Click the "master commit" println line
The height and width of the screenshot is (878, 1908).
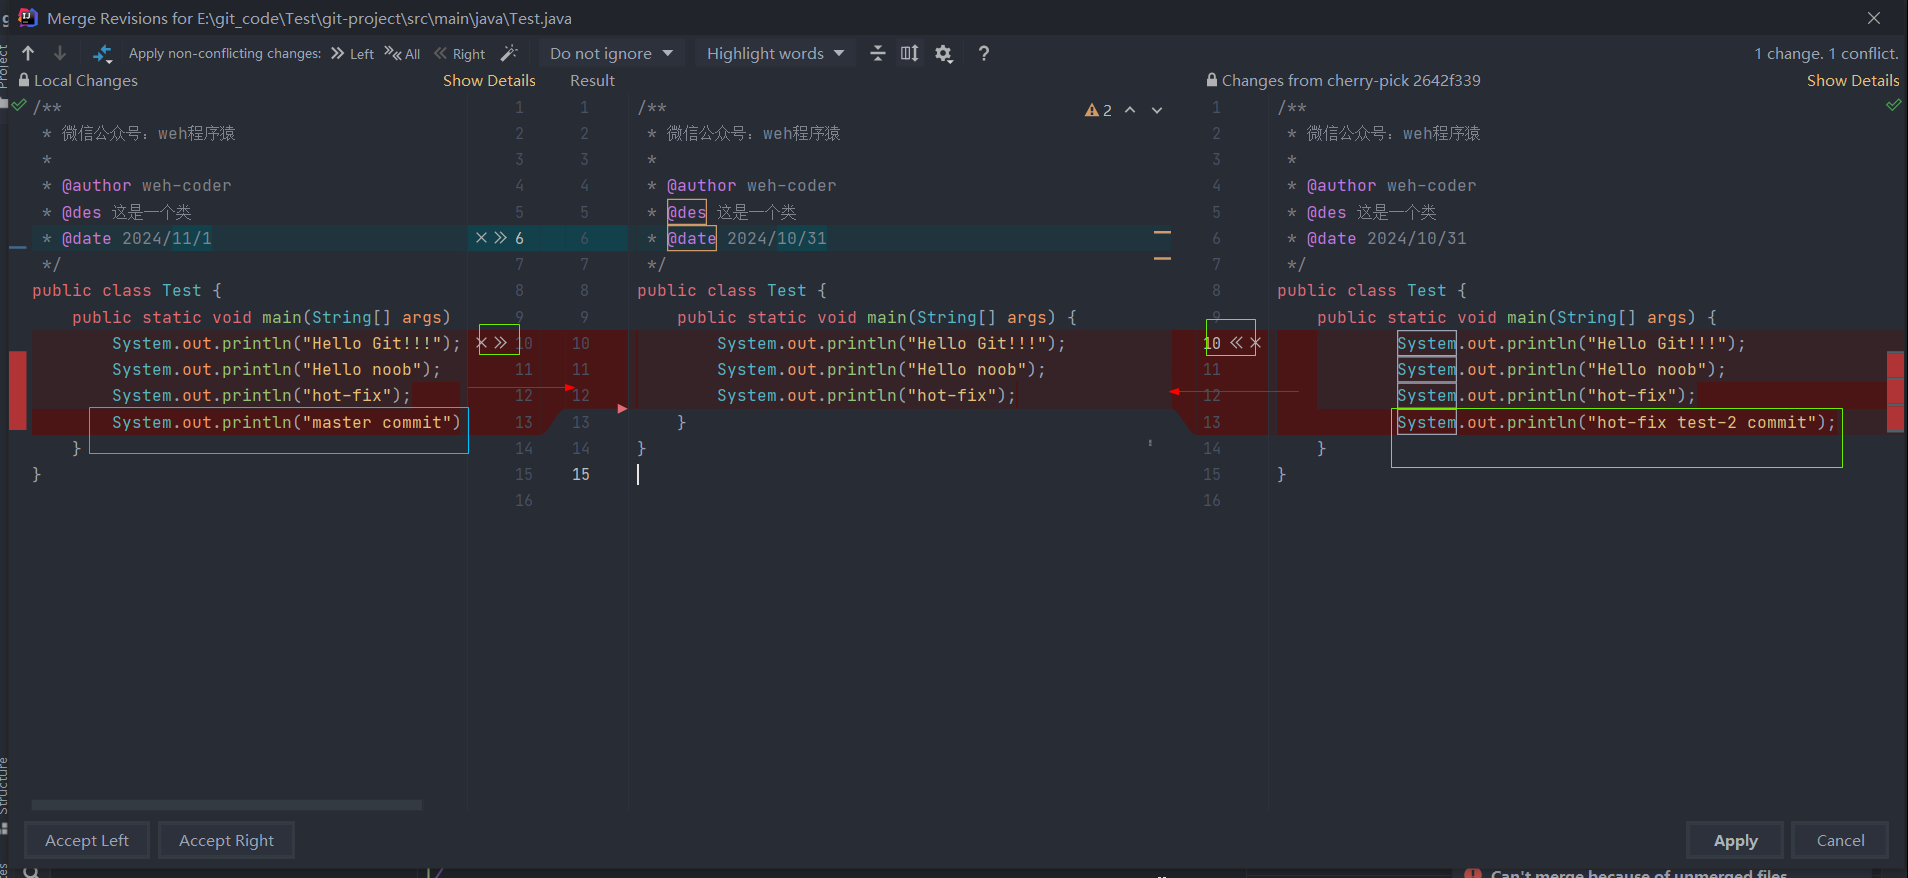286,422
